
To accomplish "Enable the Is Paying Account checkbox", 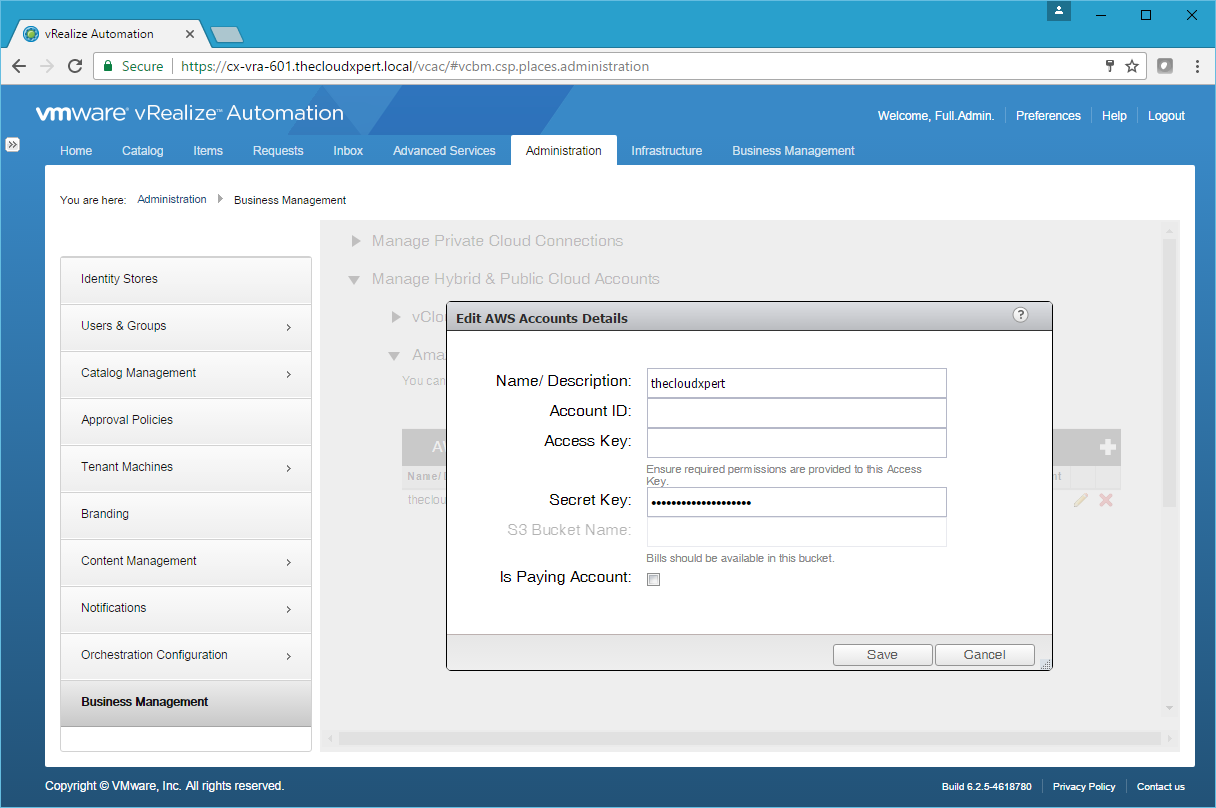I will (654, 579).
